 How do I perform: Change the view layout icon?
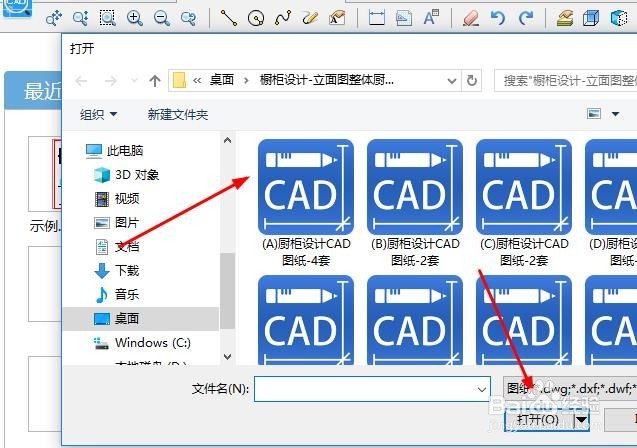[x=594, y=114]
